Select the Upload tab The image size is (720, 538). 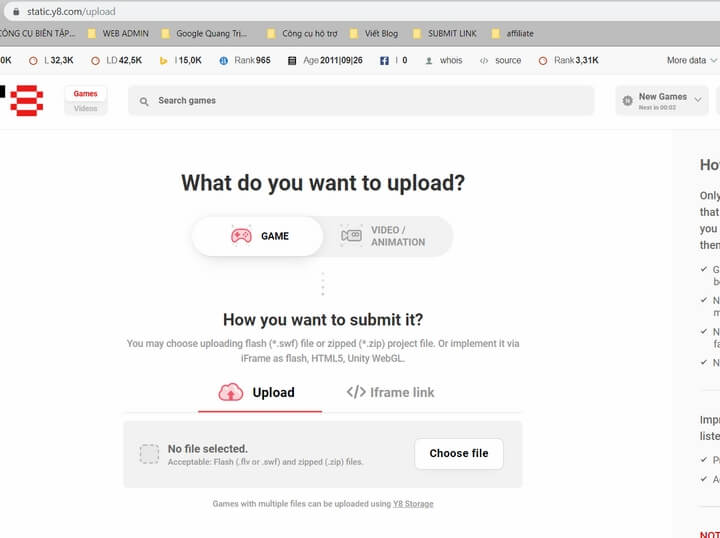(260, 393)
